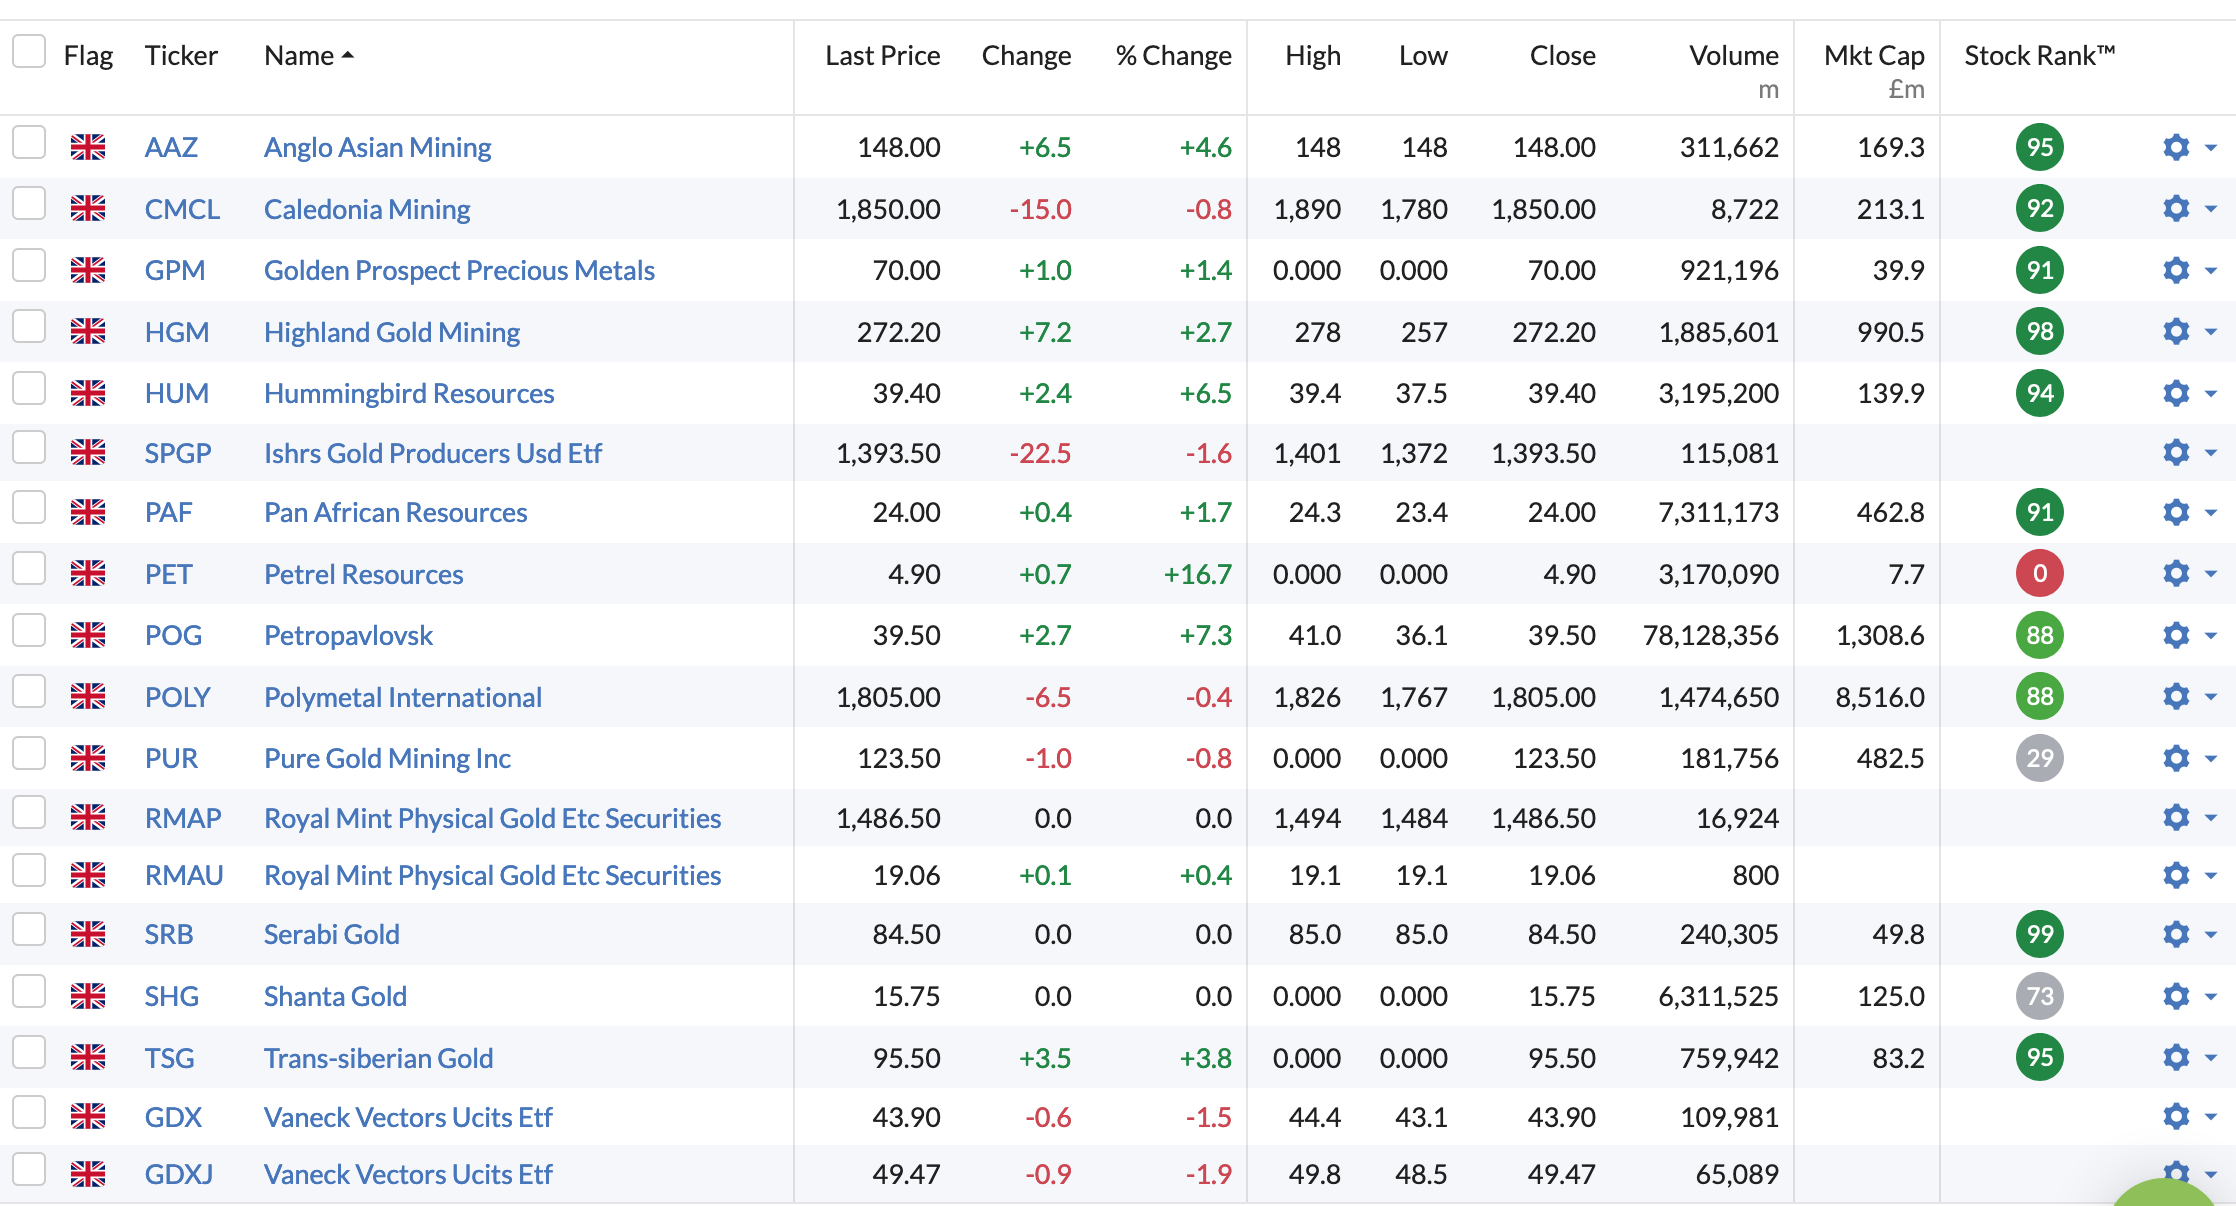Click the High column header
Image resolution: width=2236 pixels, height=1206 pixels.
tap(1313, 56)
